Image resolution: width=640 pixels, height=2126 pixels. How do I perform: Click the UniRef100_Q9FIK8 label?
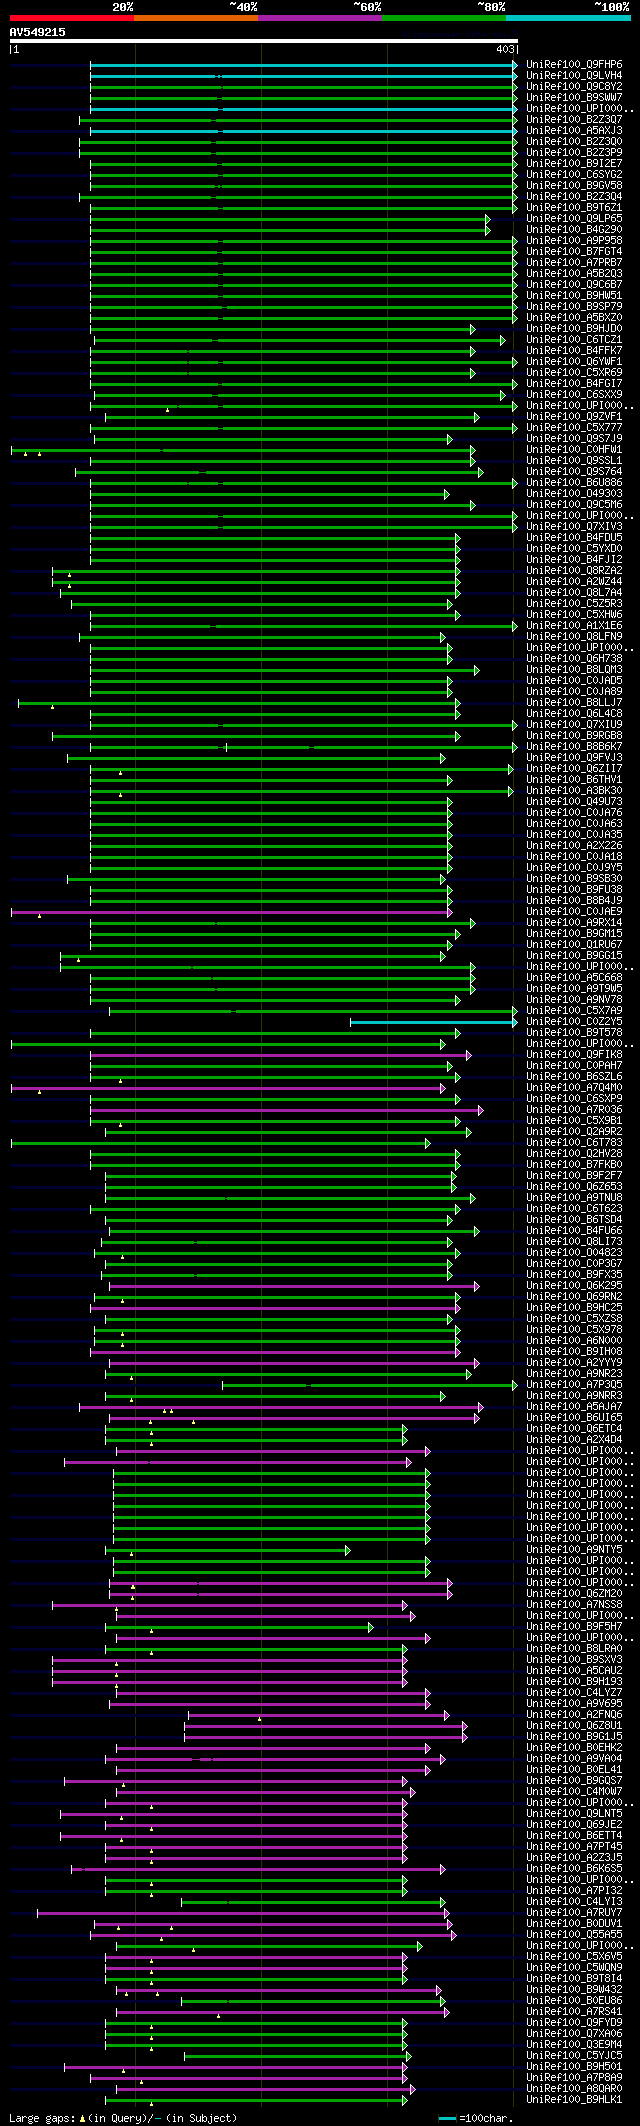point(574,1054)
